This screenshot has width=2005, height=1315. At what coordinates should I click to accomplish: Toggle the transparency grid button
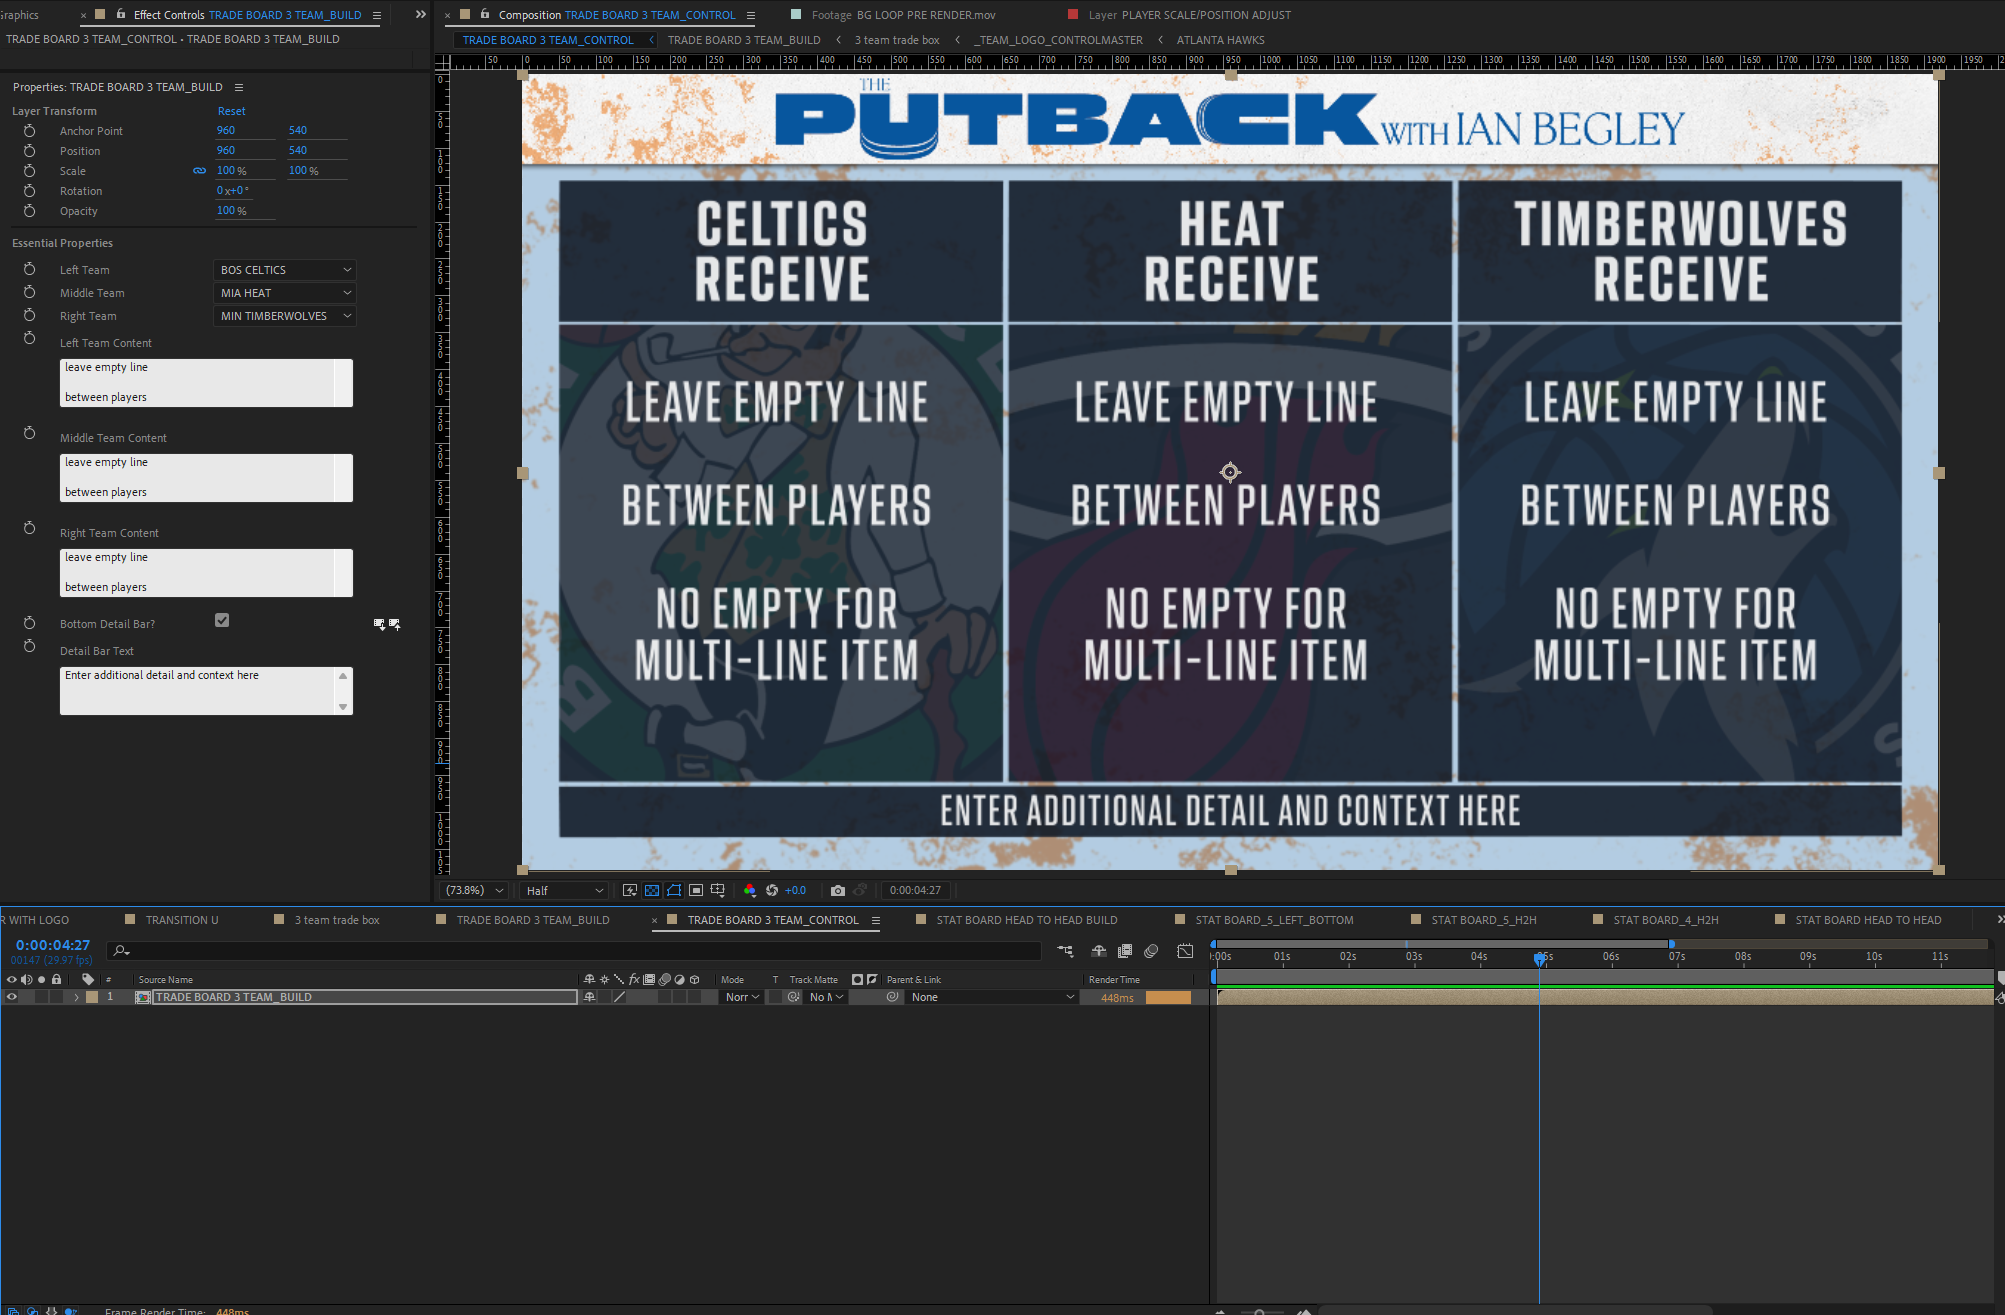652,890
